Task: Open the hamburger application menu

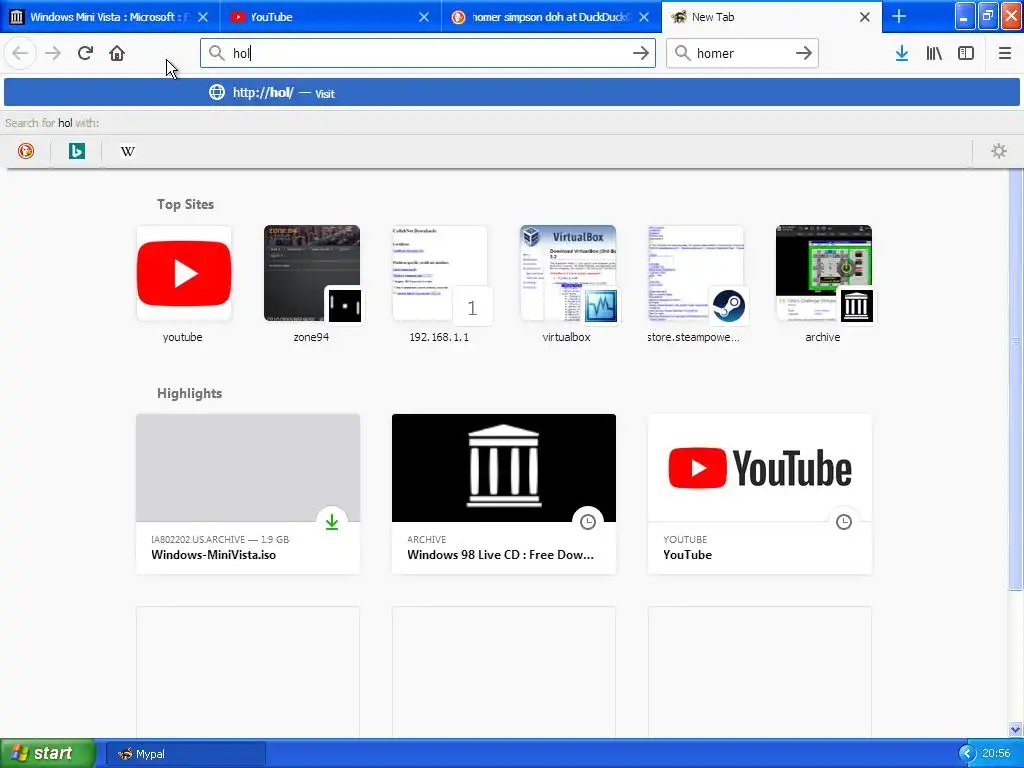Action: coord(1004,53)
